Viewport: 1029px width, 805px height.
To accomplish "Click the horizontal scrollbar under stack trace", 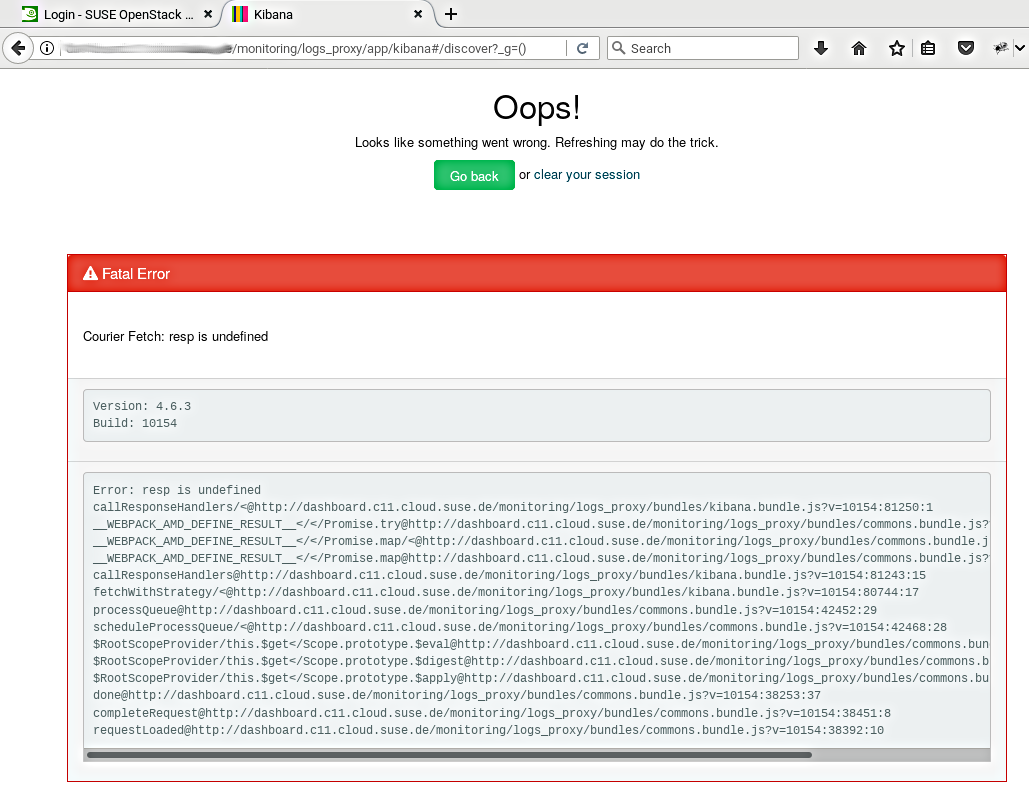I will click(450, 755).
